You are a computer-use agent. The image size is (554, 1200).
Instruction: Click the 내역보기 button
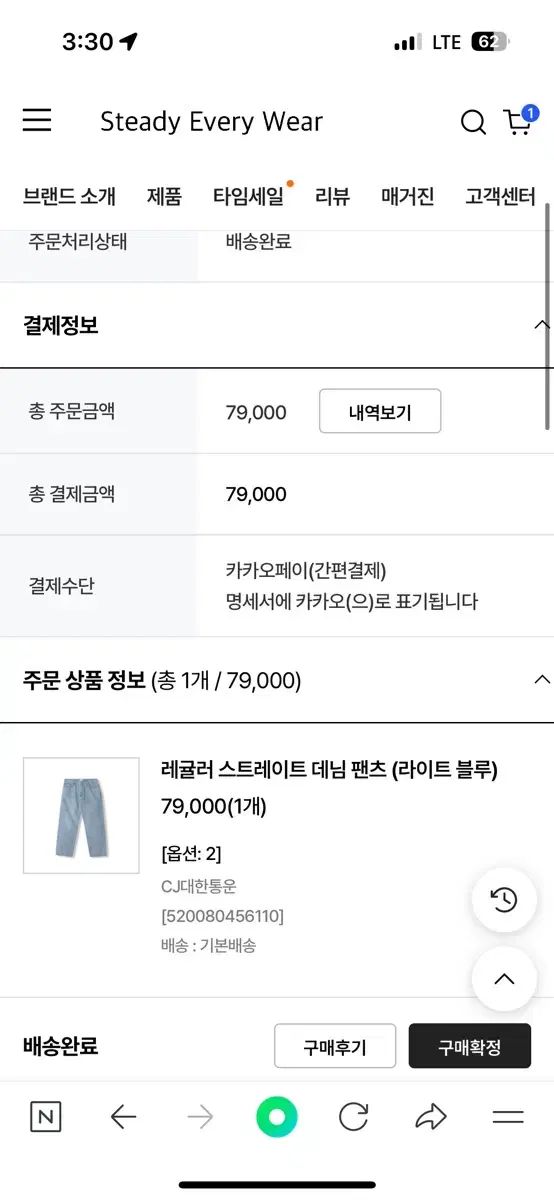(380, 411)
